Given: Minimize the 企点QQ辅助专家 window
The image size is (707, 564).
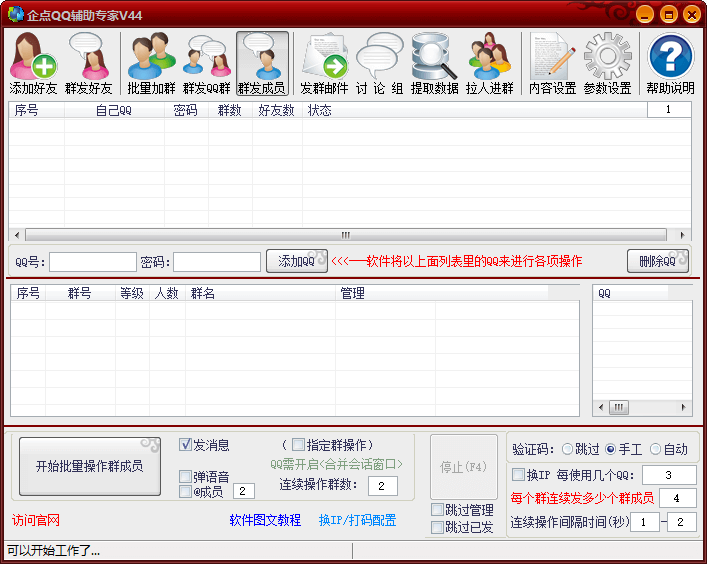Looking at the screenshot, I should tap(645, 14).
